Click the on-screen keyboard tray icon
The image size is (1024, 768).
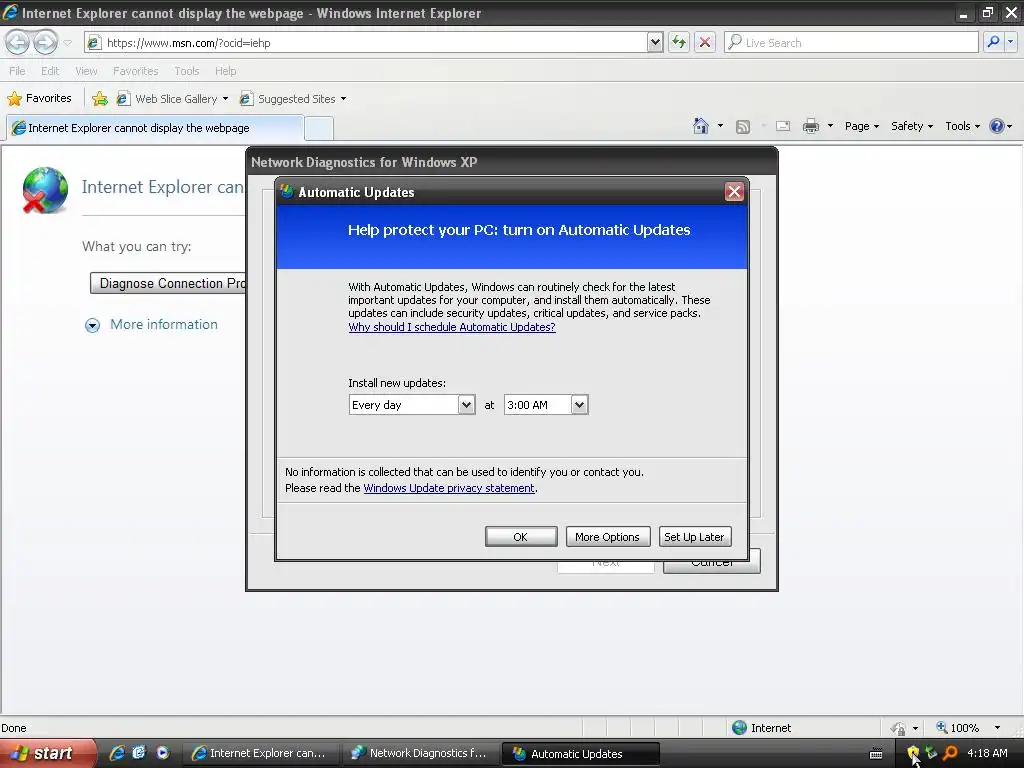pyautogui.click(x=876, y=754)
